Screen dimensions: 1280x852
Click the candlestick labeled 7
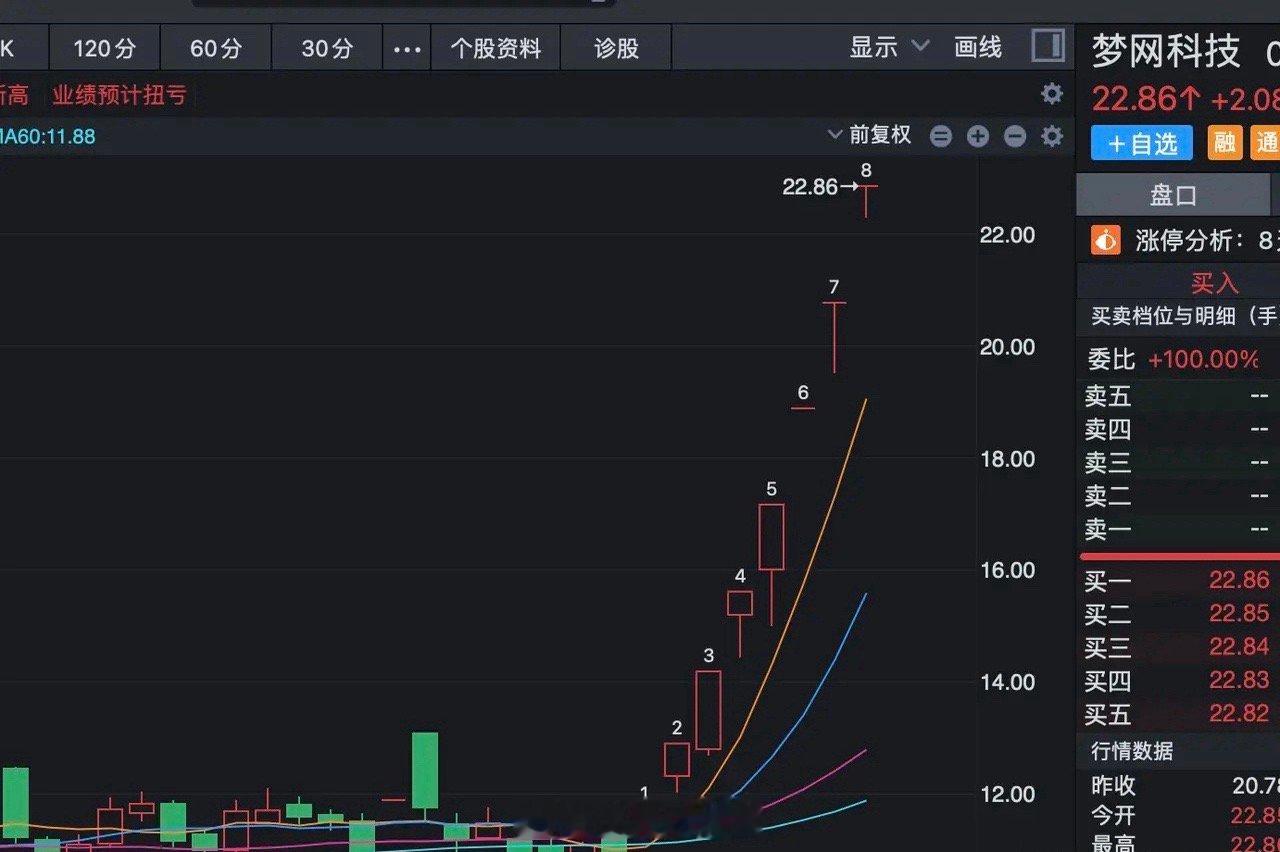coord(834,337)
